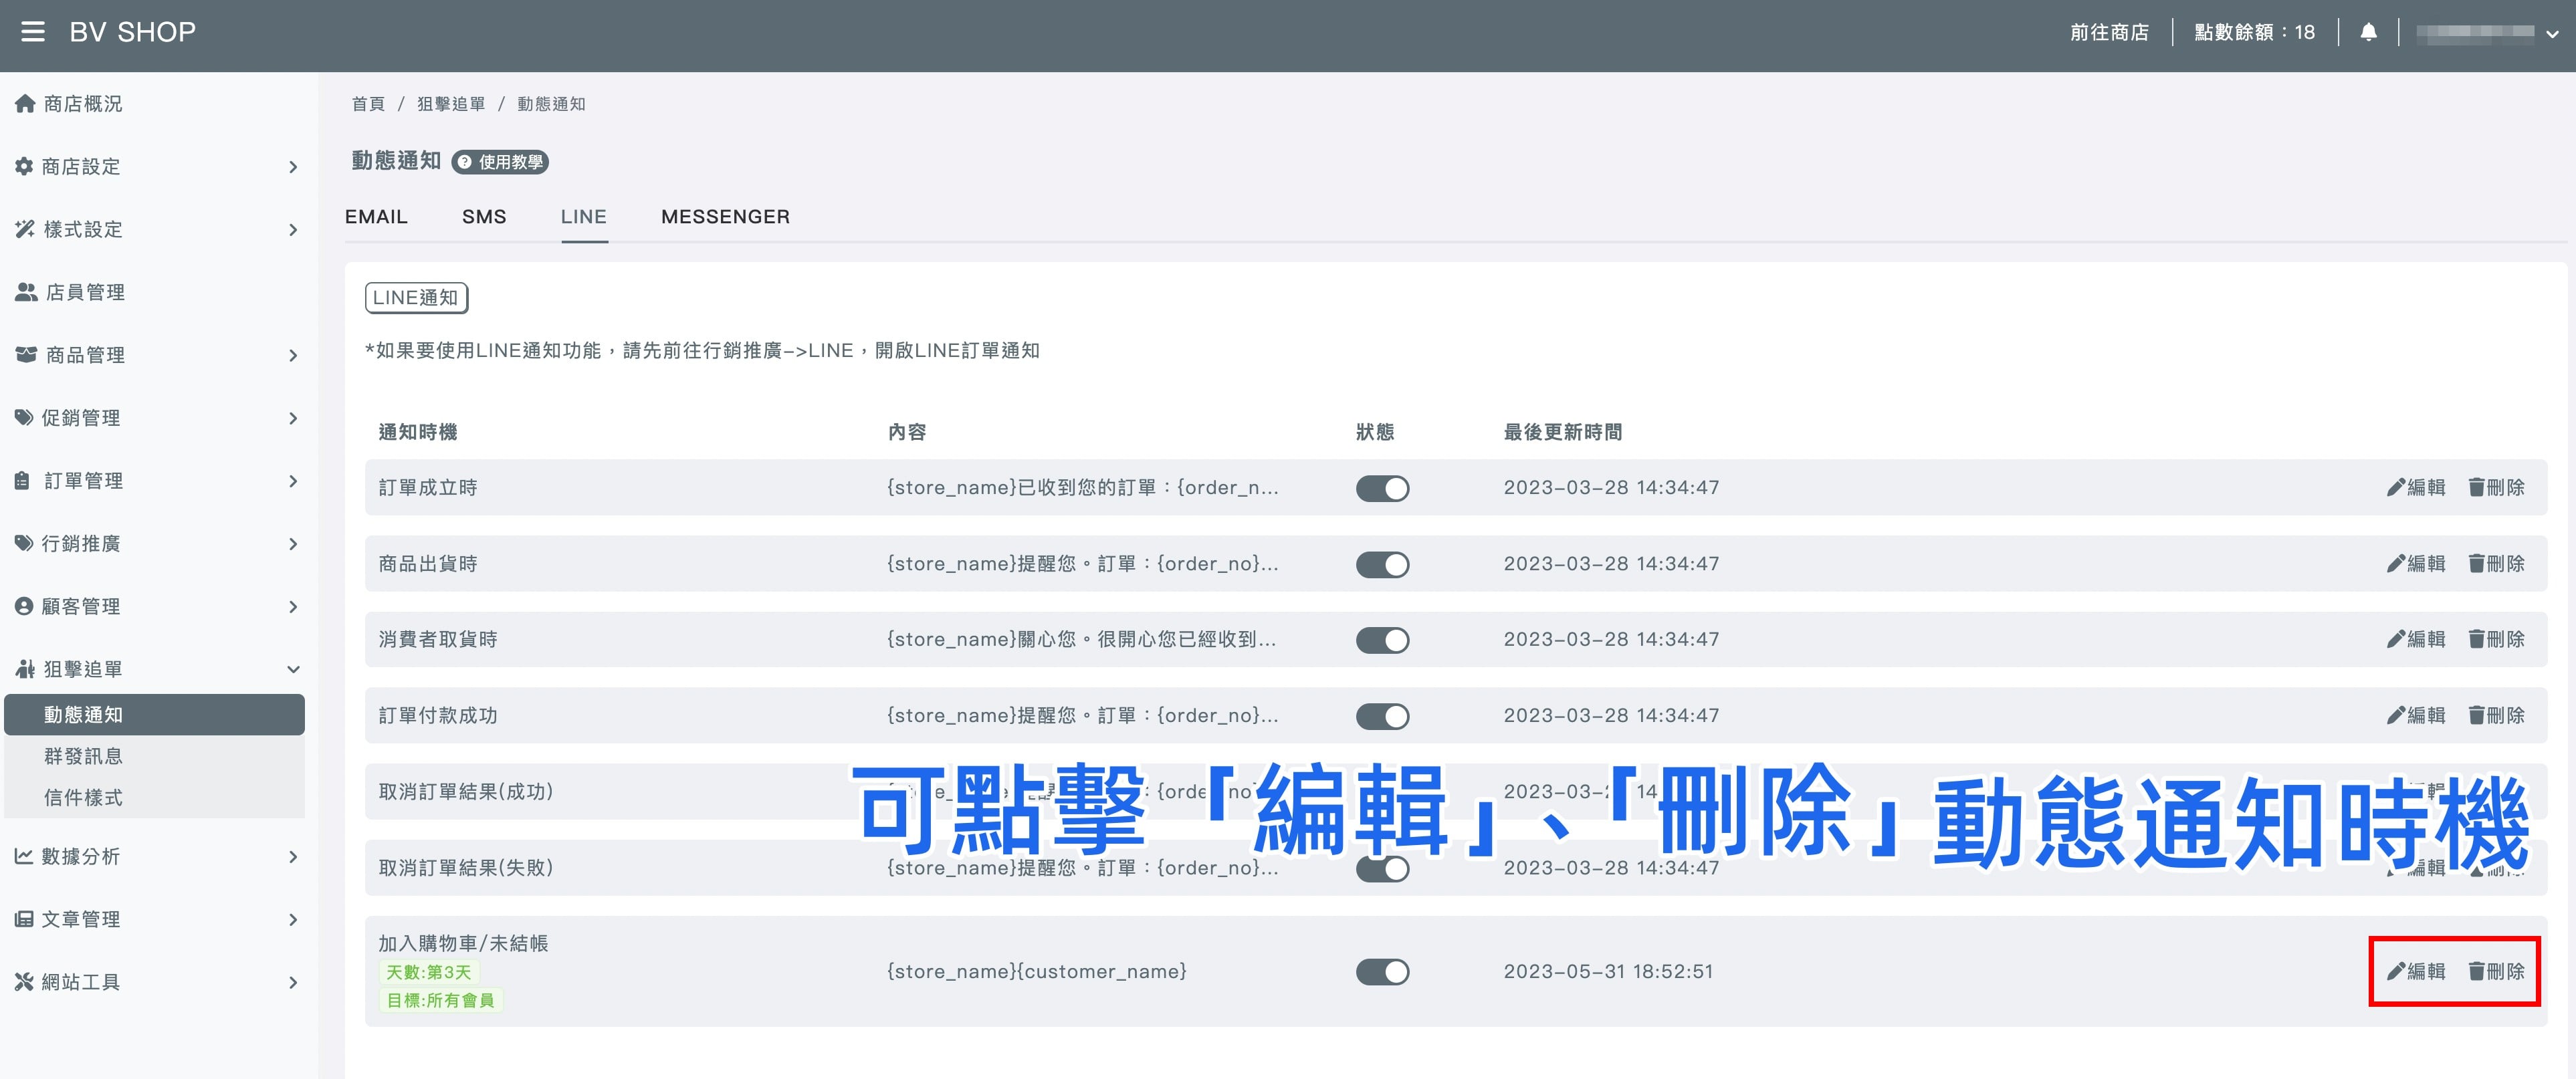This screenshot has width=2576, height=1079.
Task: Click 狙擊追單 breadcrumb link
Action: tap(451, 104)
